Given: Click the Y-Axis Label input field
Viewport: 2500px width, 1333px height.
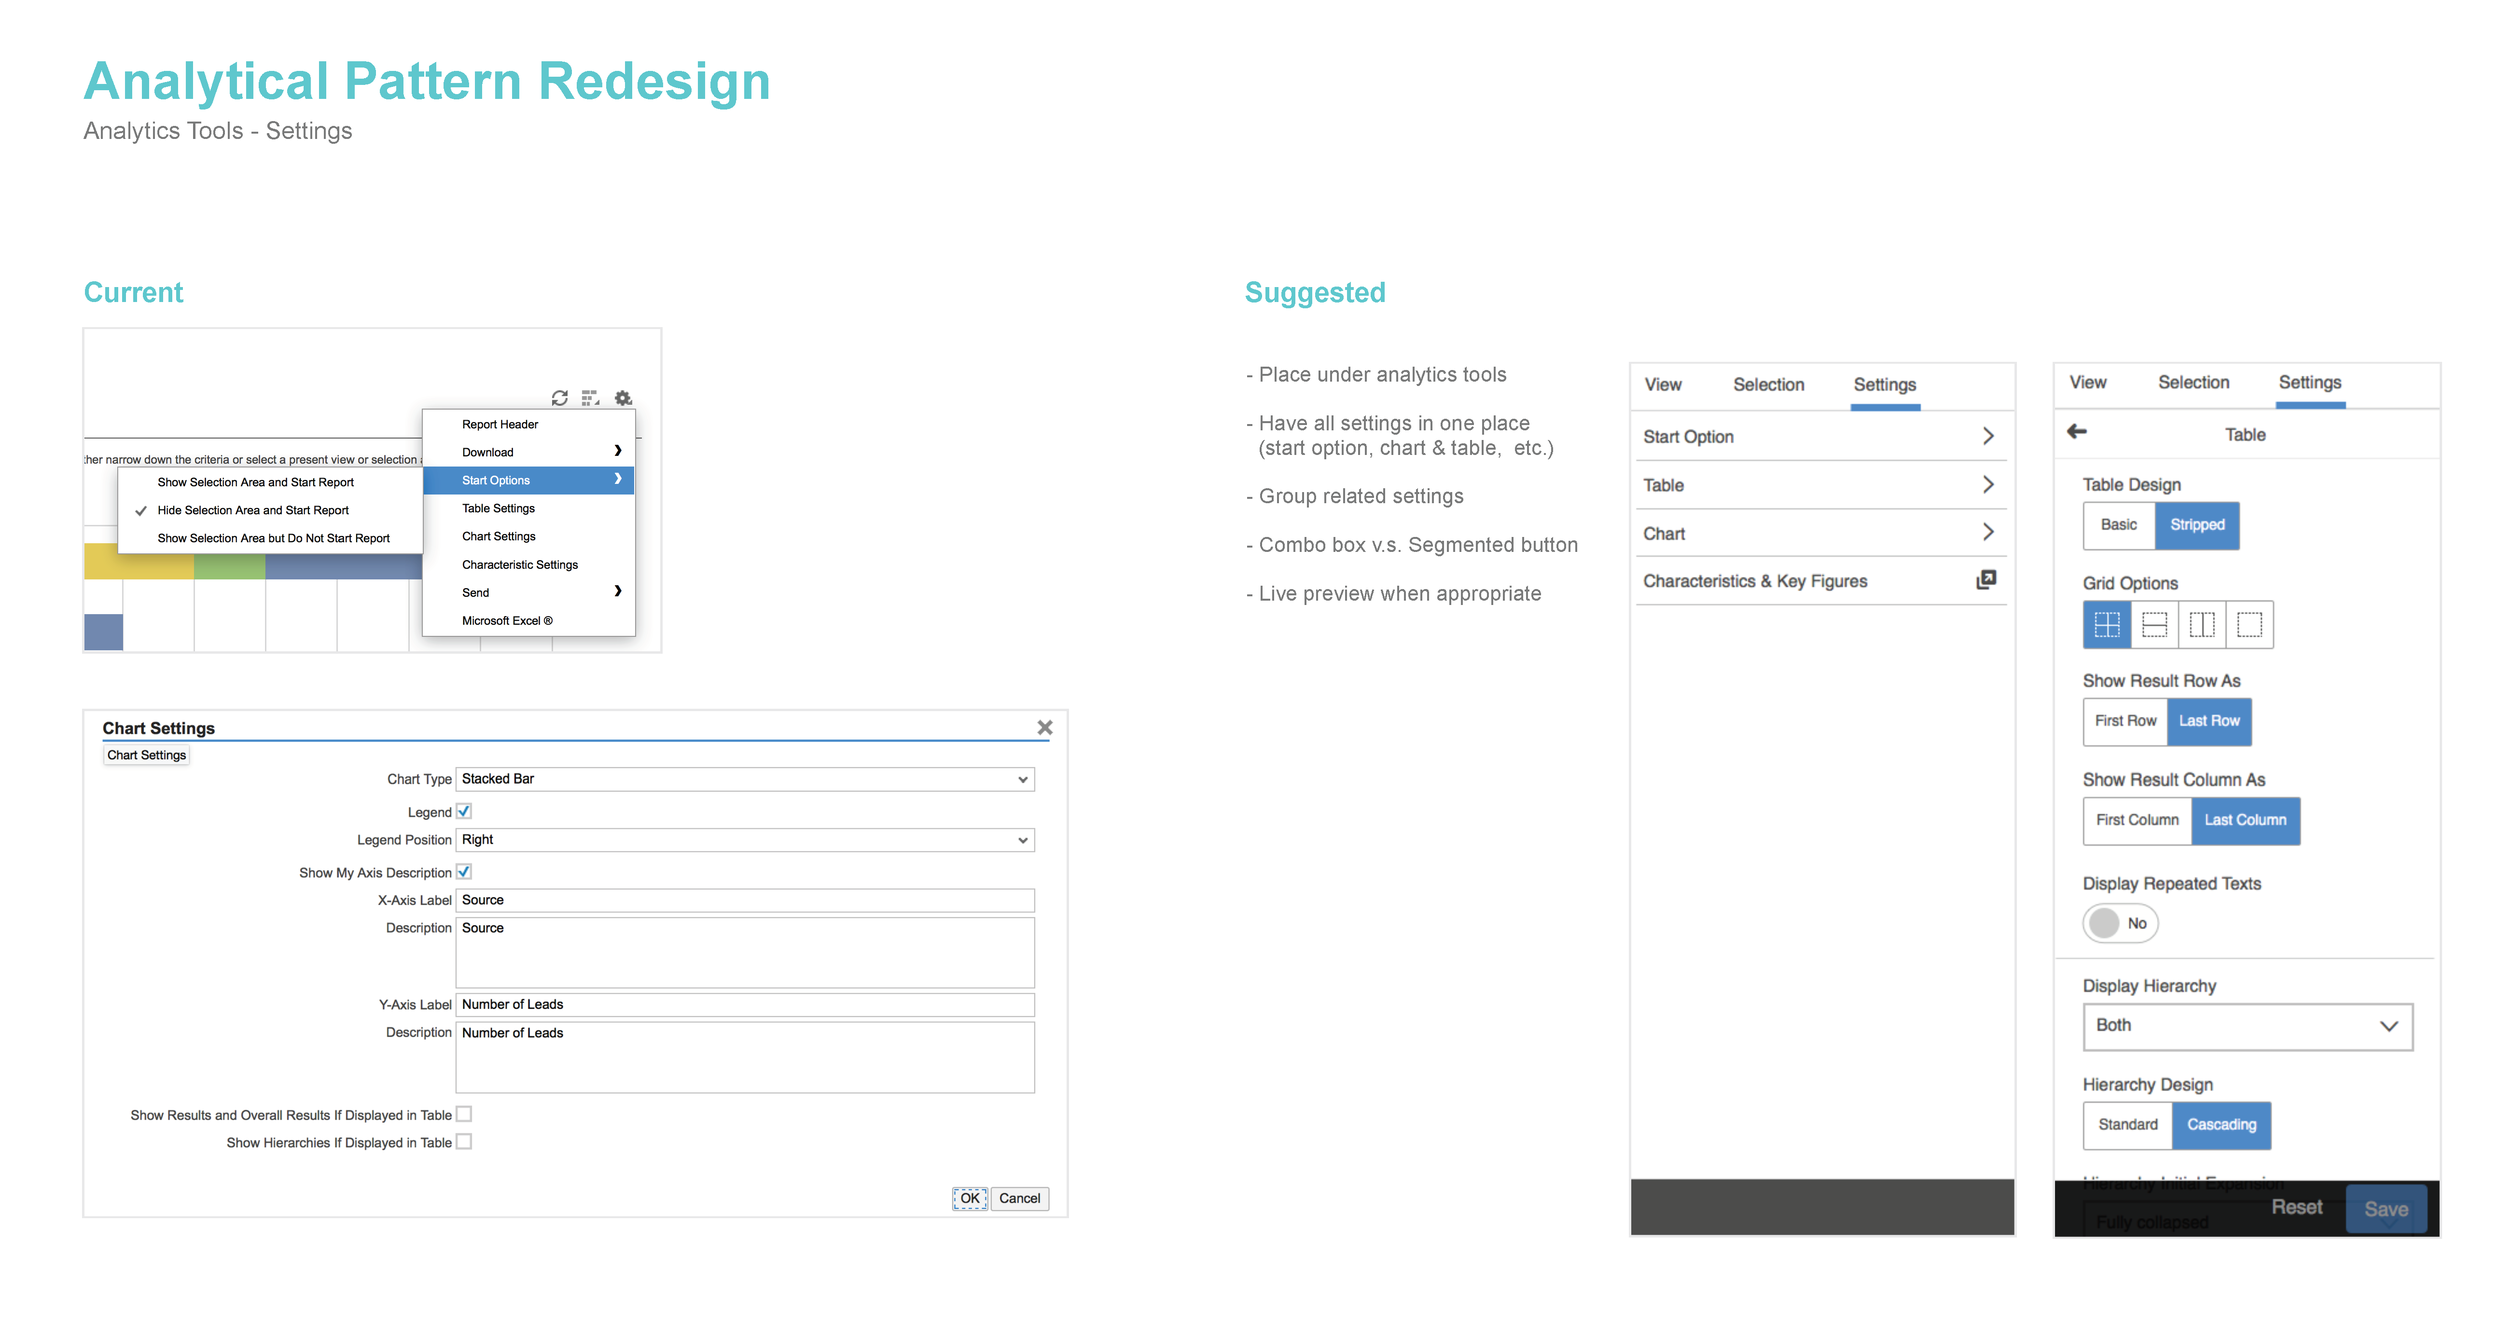Looking at the screenshot, I should point(745,1004).
